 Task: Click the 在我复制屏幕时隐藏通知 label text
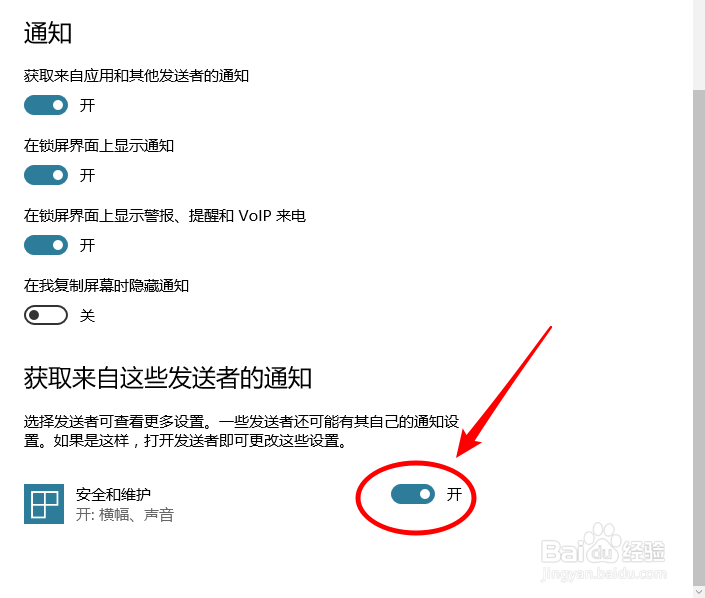106,286
